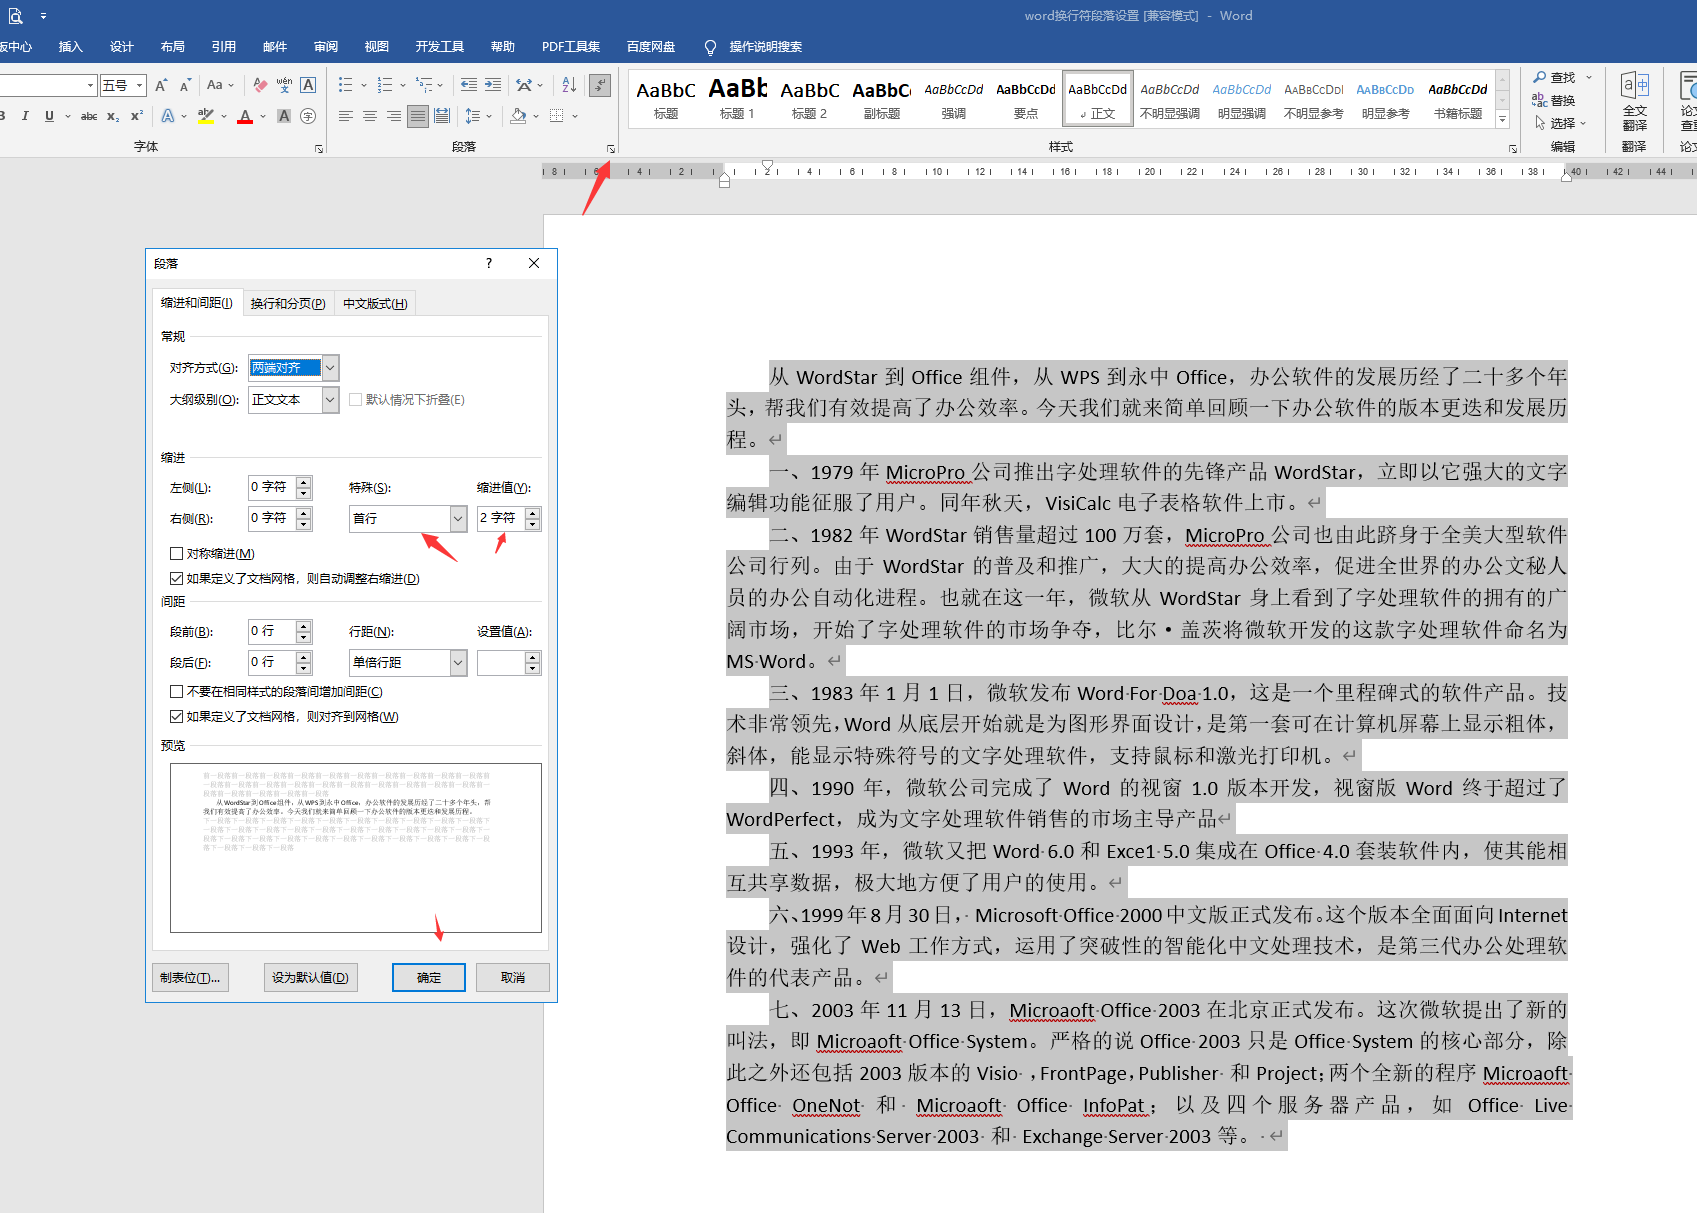Click 取消 to cancel paragraph dialog
This screenshot has height=1213, width=1697.
(x=513, y=977)
